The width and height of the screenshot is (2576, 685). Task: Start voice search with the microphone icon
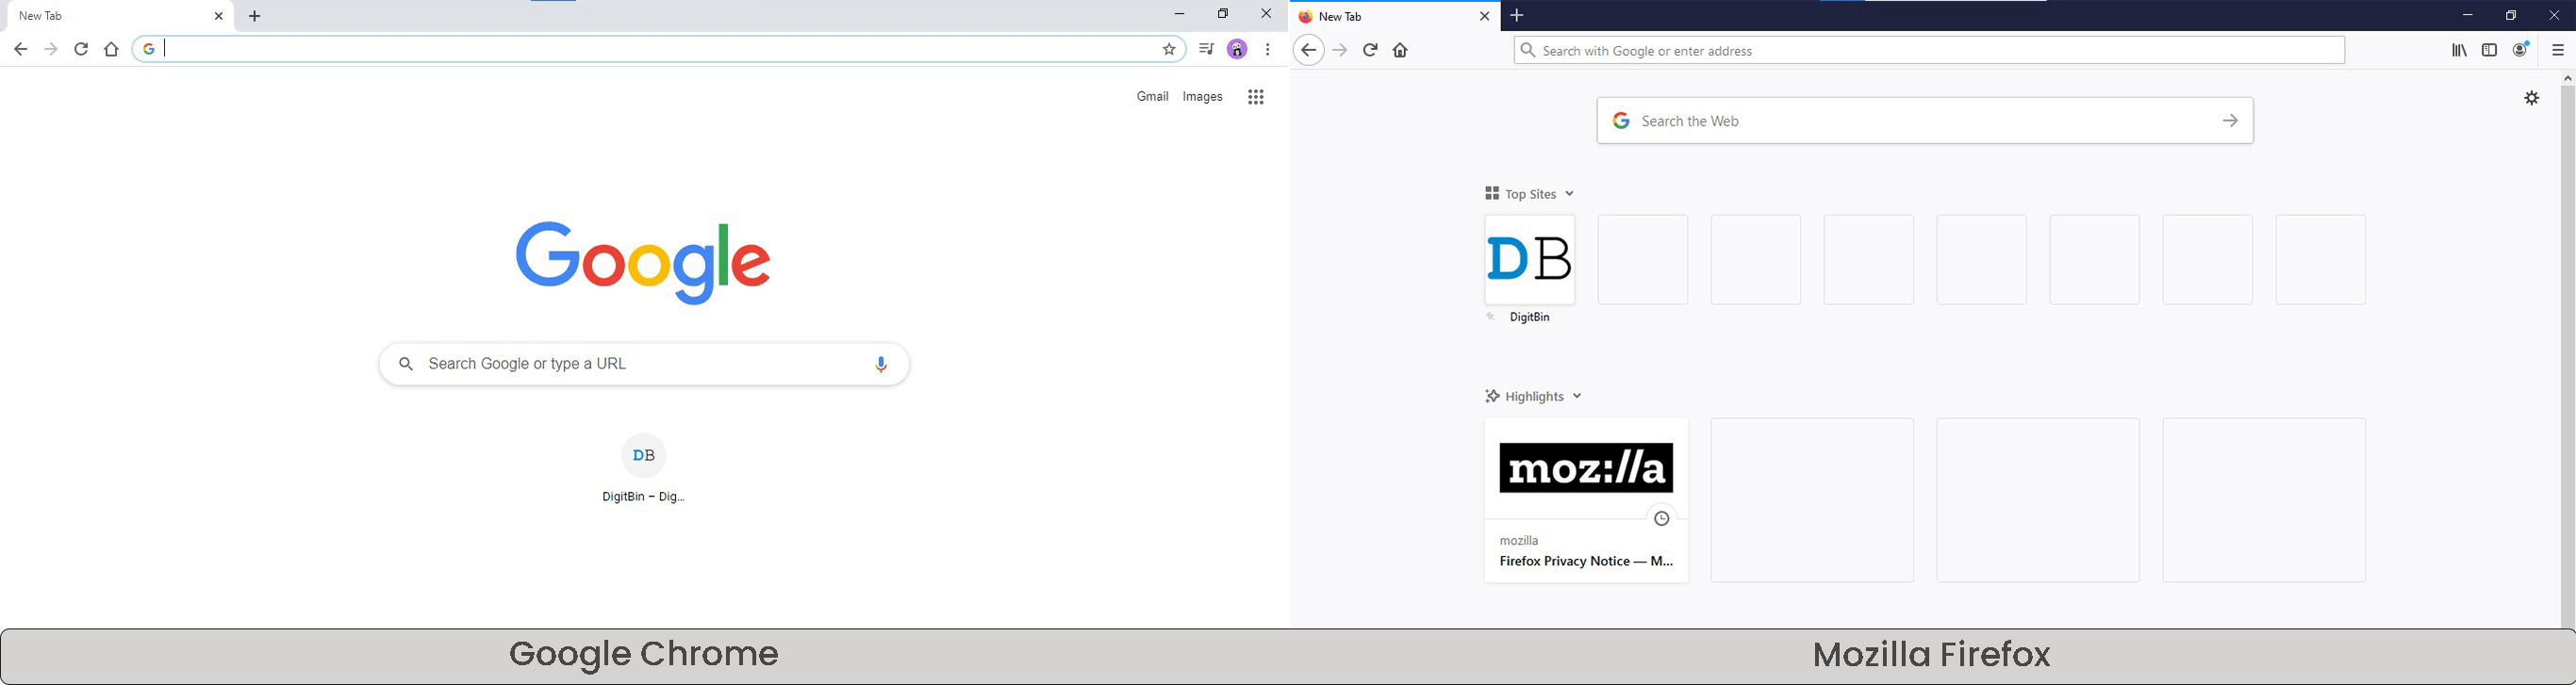click(881, 365)
